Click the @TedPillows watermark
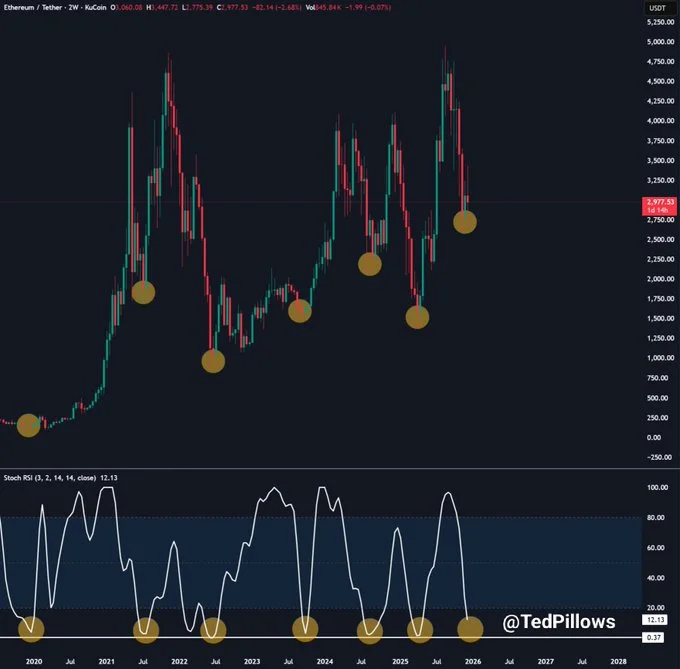The width and height of the screenshot is (680, 669). tap(559, 622)
